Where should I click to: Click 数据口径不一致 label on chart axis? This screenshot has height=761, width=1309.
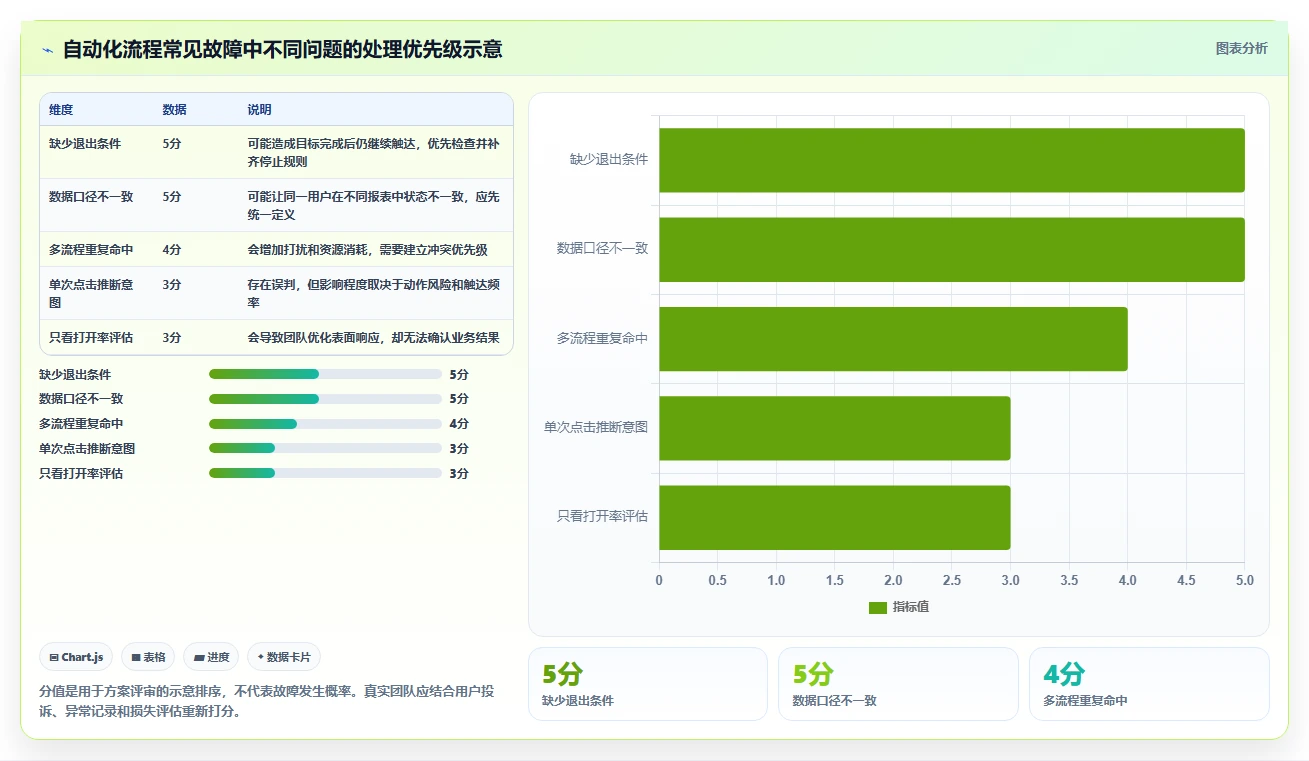point(602,248)
